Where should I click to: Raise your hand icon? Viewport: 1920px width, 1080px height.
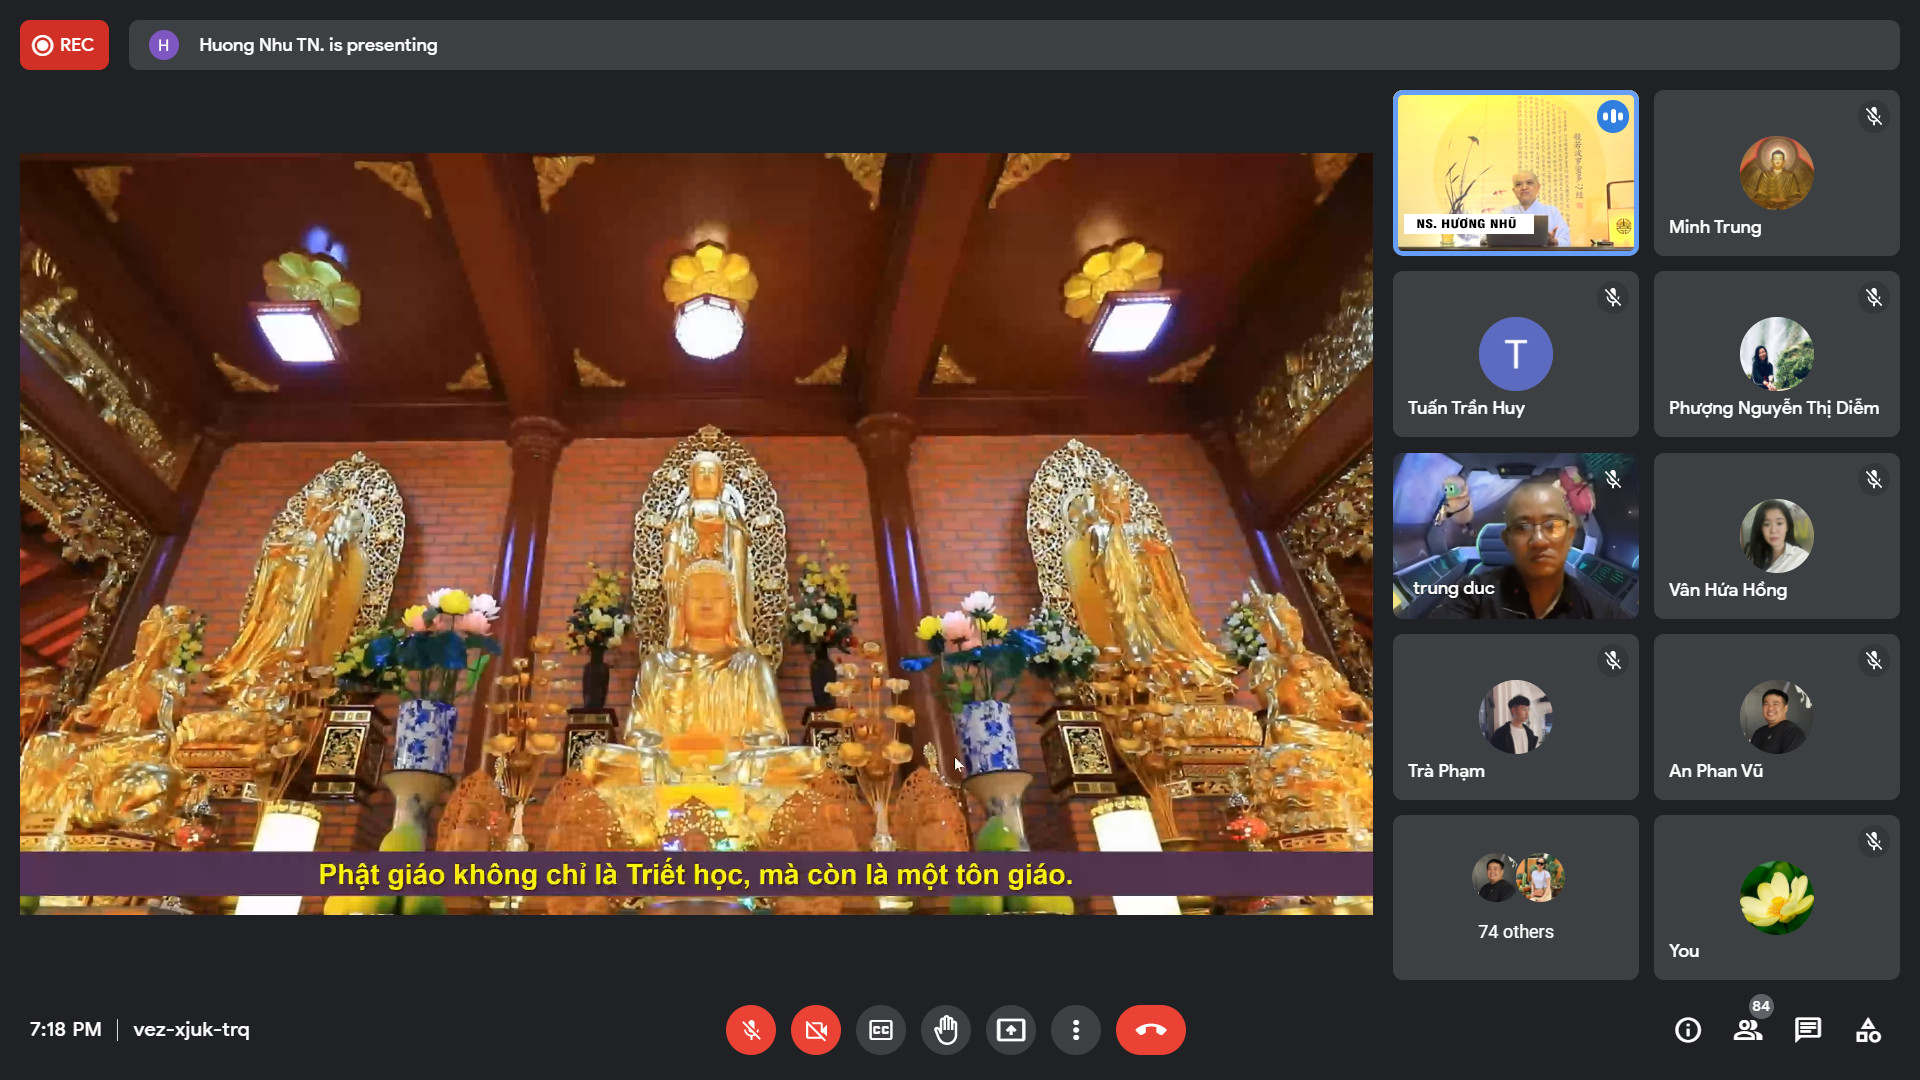945,1030
